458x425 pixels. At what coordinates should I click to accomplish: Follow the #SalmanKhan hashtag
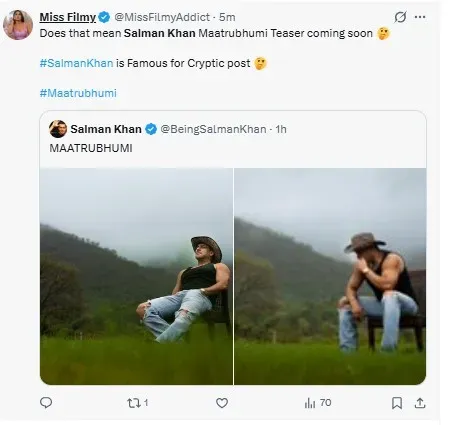pyautogui.click(x=76, y=63)
